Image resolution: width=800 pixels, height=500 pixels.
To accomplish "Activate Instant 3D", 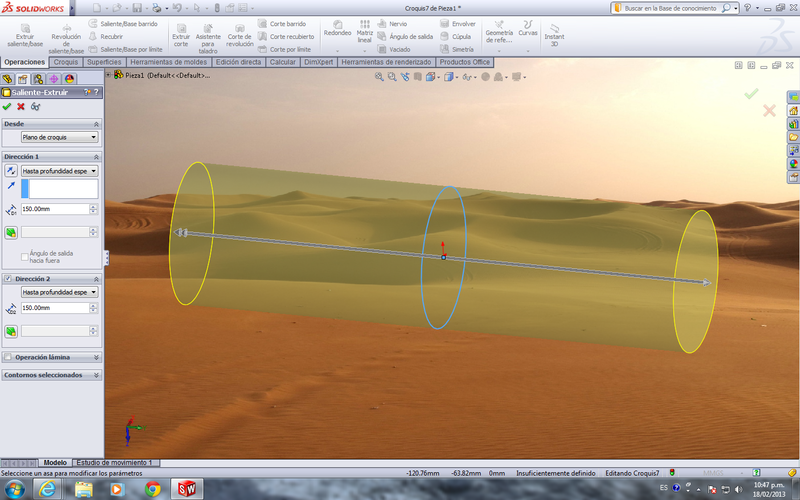I will coord(554,35).
